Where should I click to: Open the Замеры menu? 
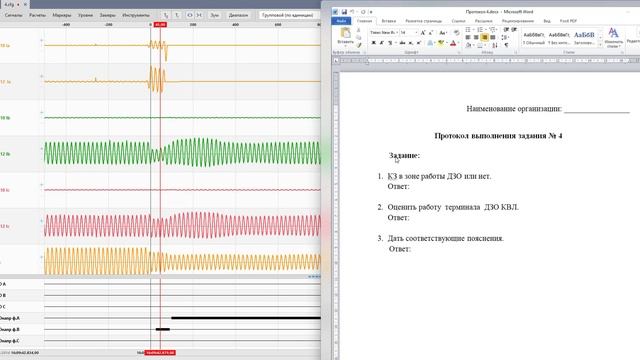pyautogui.click(x=107, y=15)
